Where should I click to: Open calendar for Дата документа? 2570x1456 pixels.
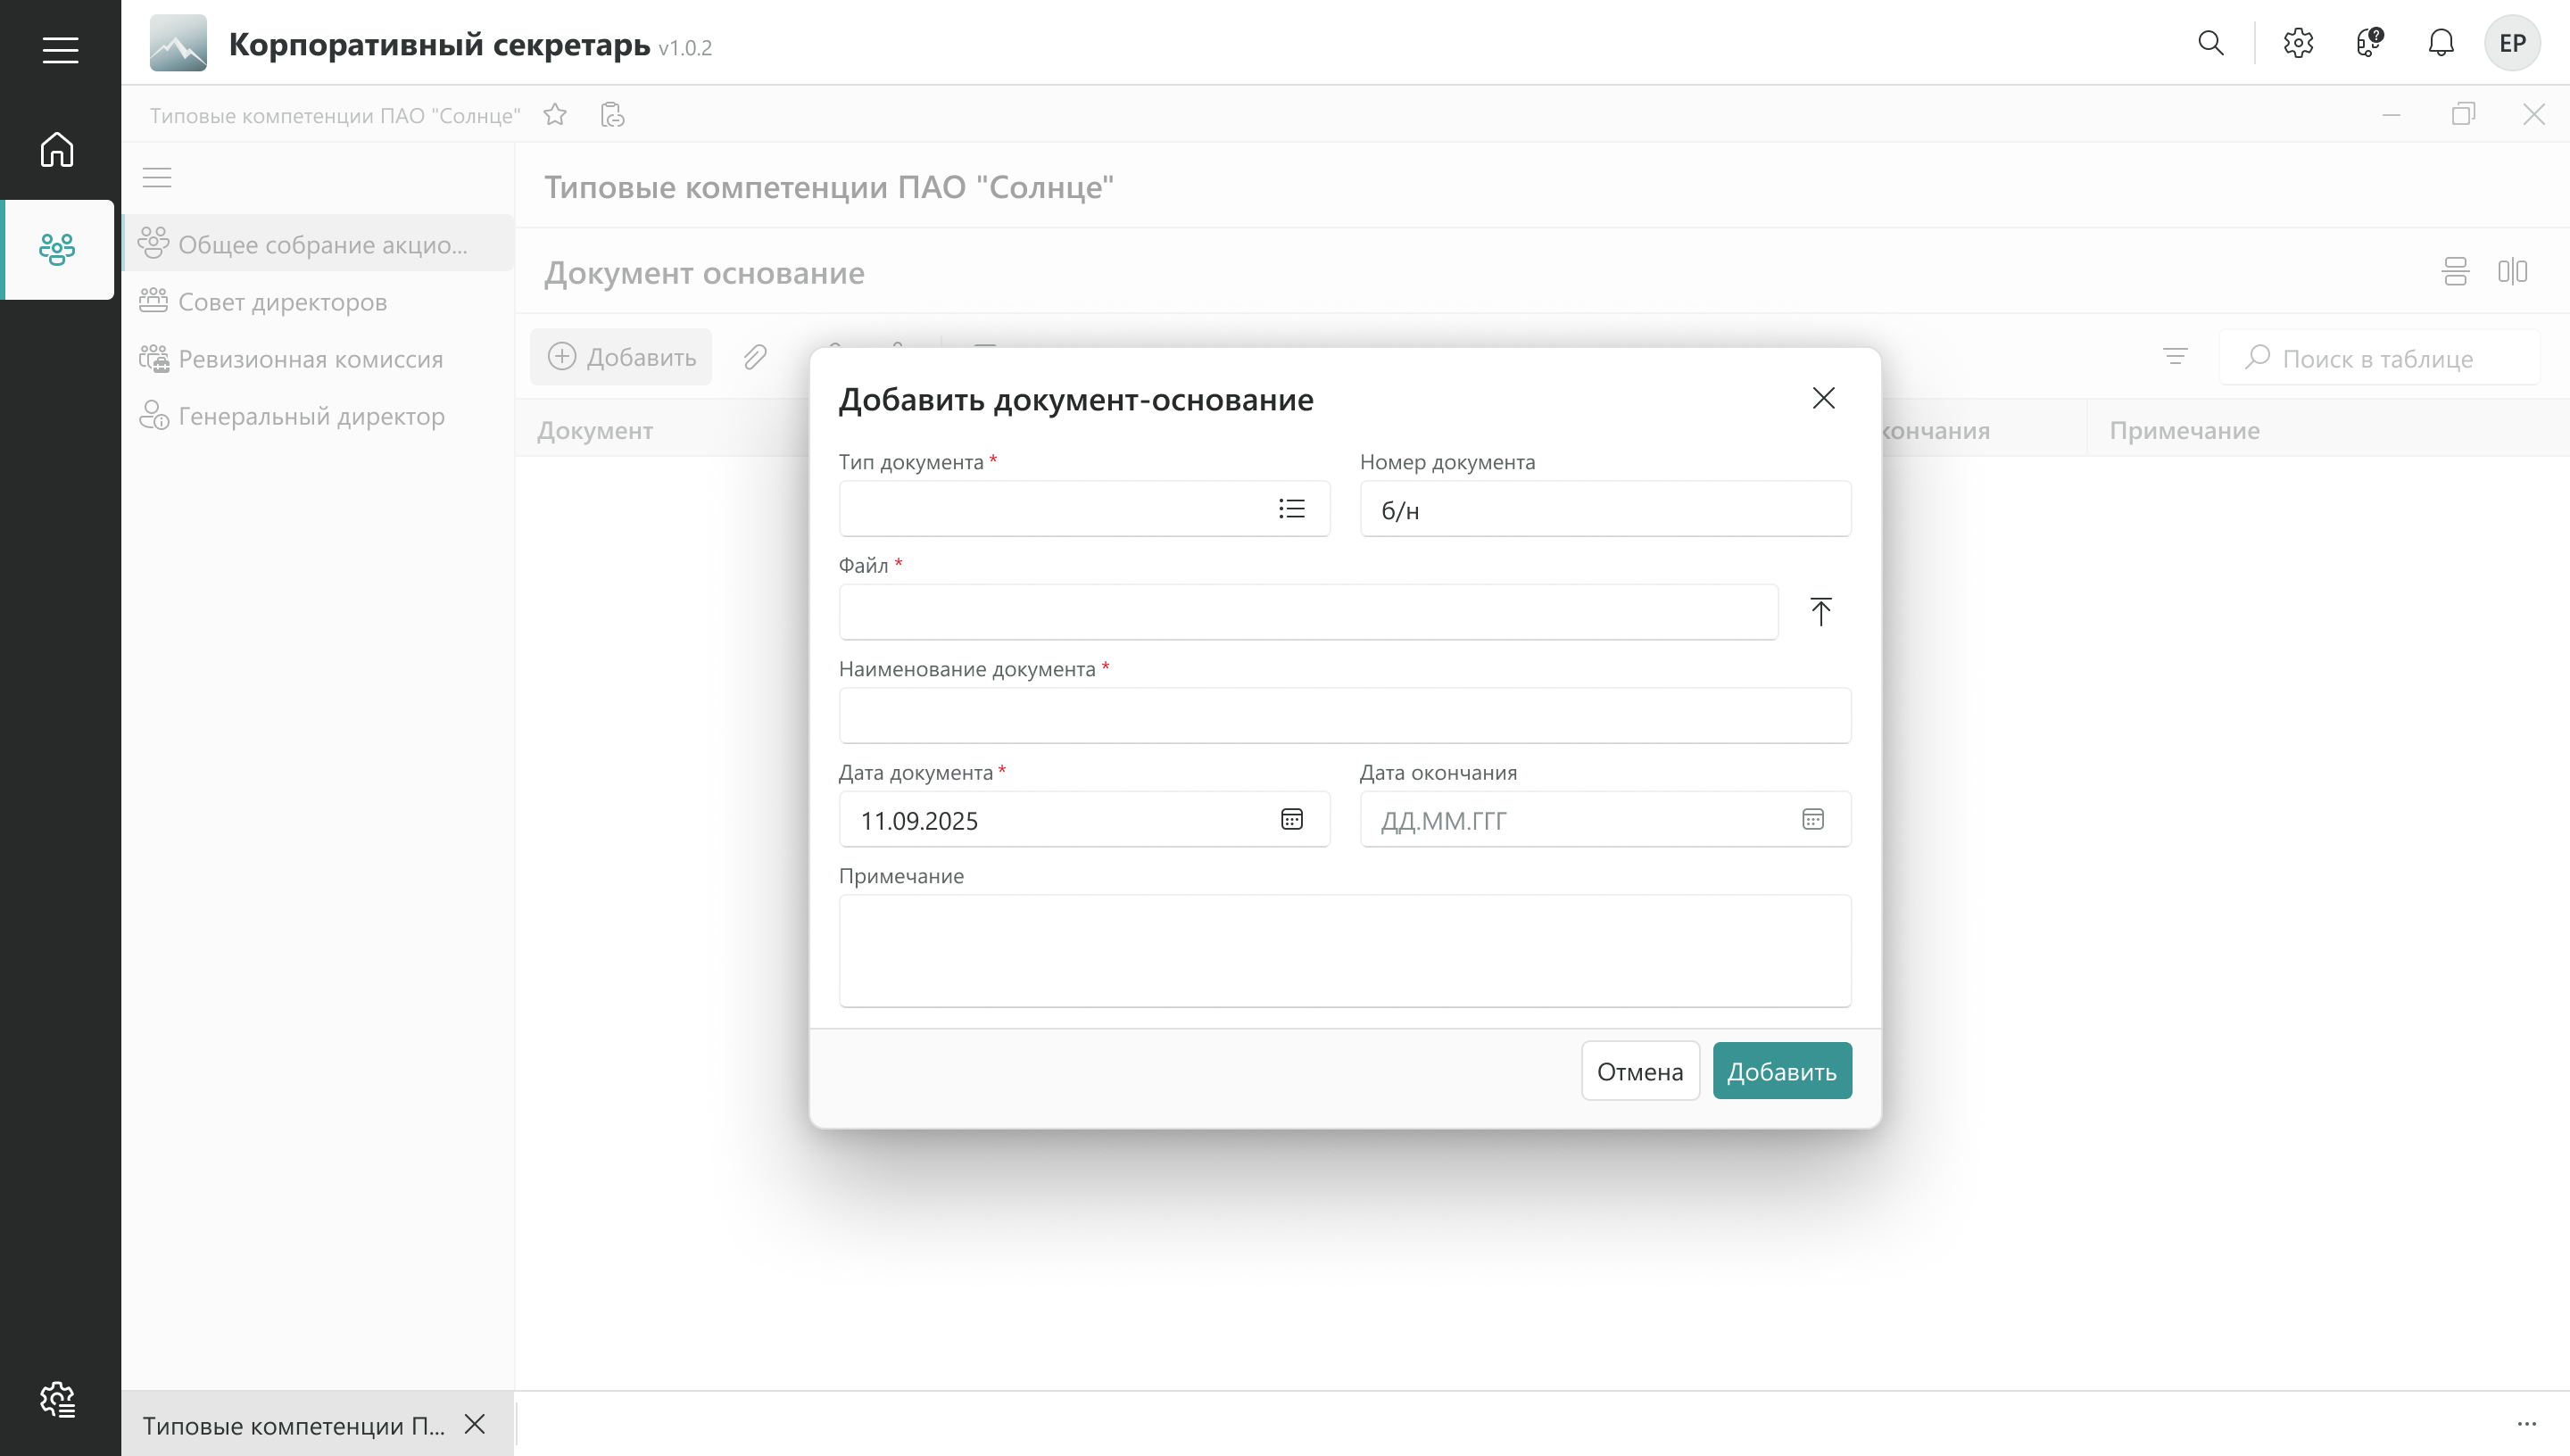tap(1291, 820)
